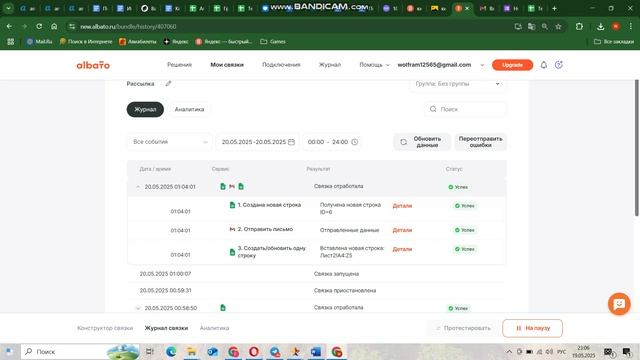Bookmark this page with the star icon
This screenshot has width=640, height=360.
point(558,27)
